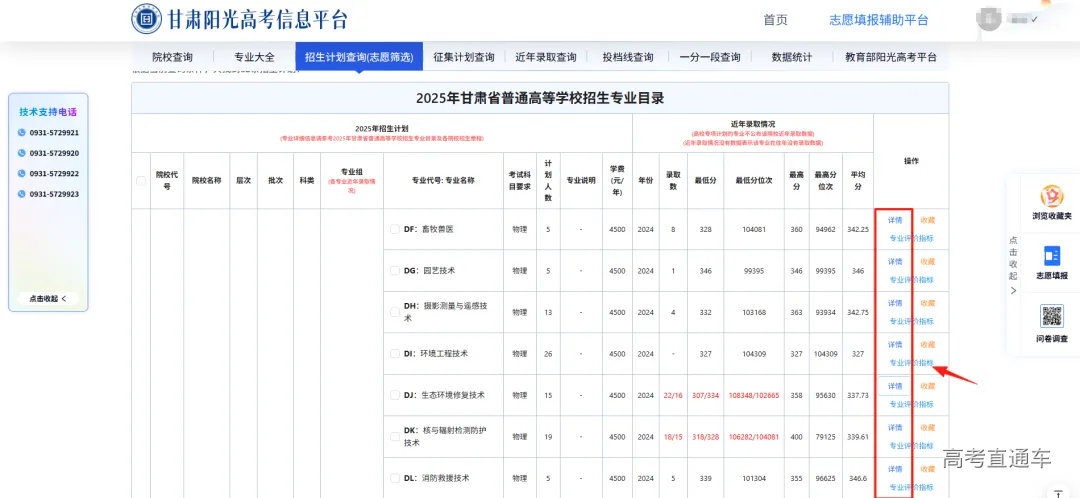
Task: Switch to 近年录取查询 tab
Action: click(x=546, y=57)
